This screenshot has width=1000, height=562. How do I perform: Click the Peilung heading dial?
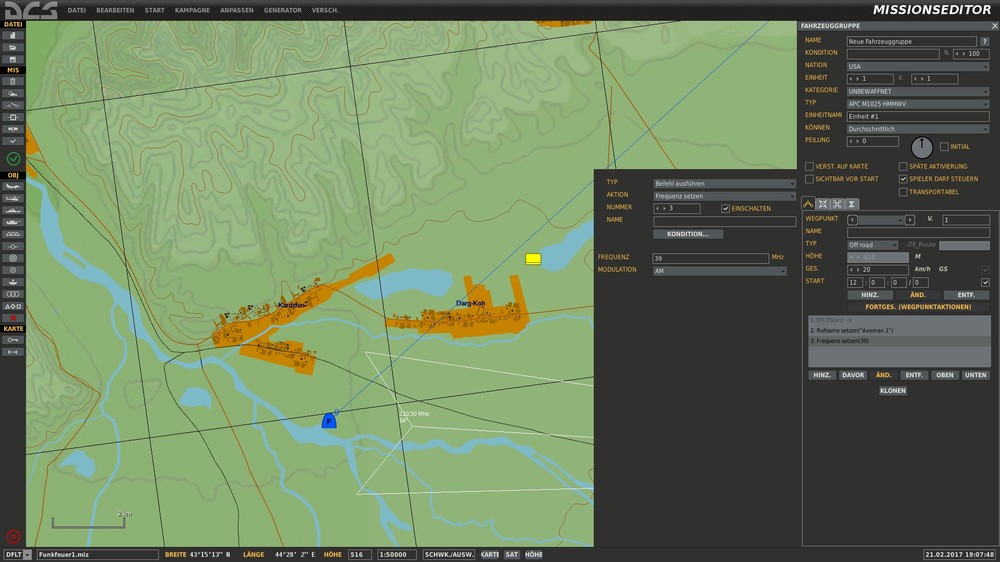tap(922, 147)
